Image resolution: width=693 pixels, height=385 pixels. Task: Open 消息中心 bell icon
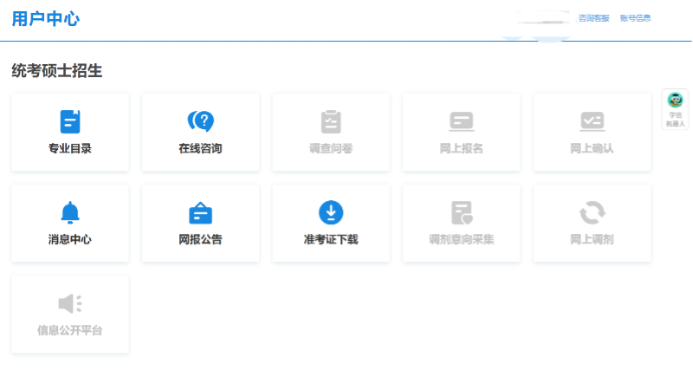(x=70, y=213)
